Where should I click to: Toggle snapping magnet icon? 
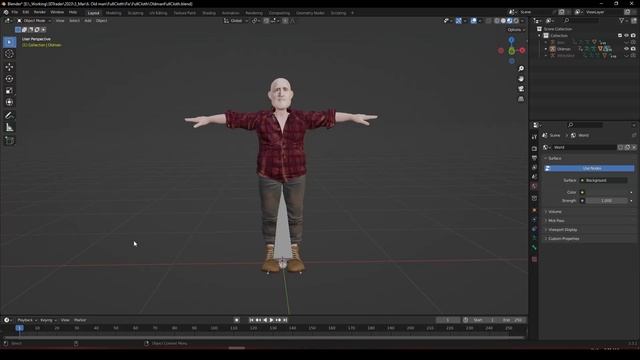coord(266,20)
